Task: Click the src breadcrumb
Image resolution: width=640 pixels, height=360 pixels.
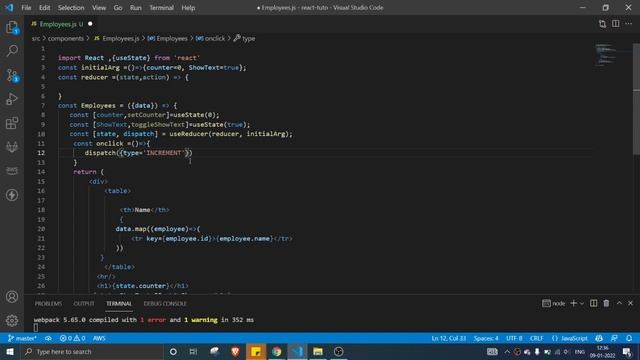Action: 36,38
